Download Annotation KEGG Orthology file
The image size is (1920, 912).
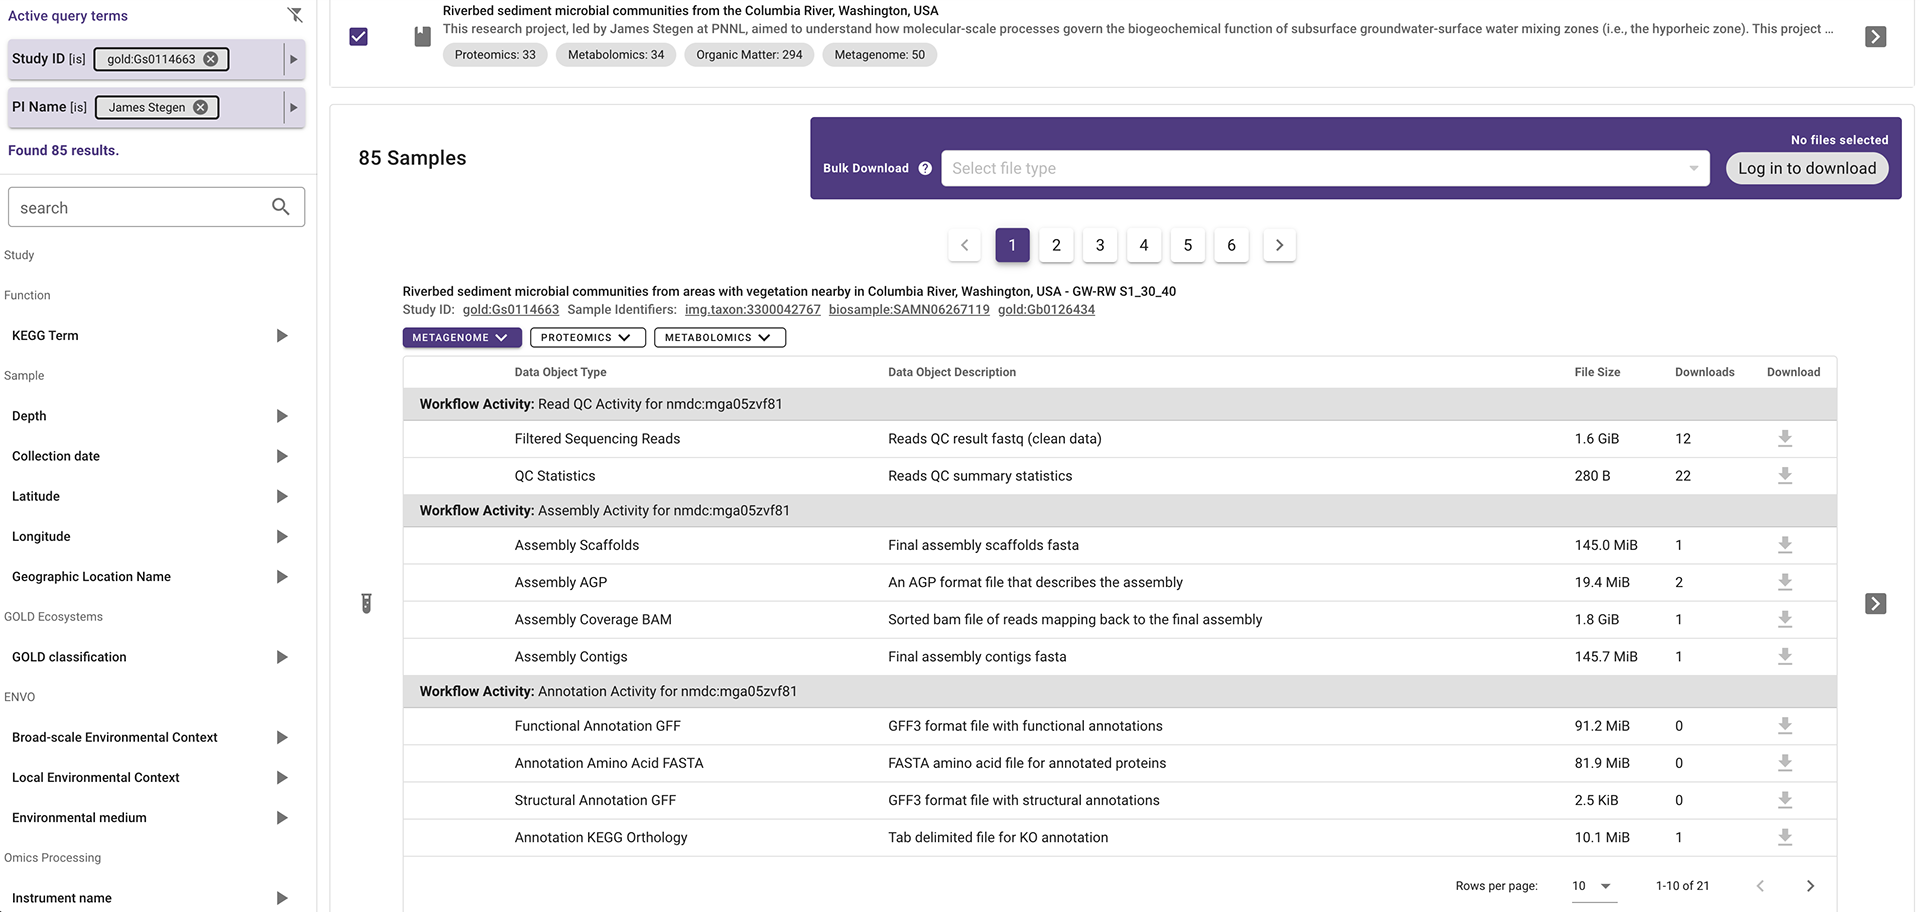(x=1785, y=837)
